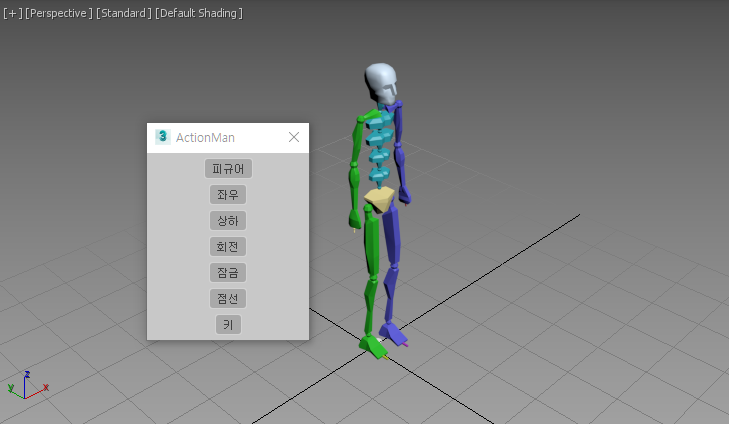The width and height of the screenshot is (729, 424).
Task: Select the blue biped foot
Action: point(393,335)
